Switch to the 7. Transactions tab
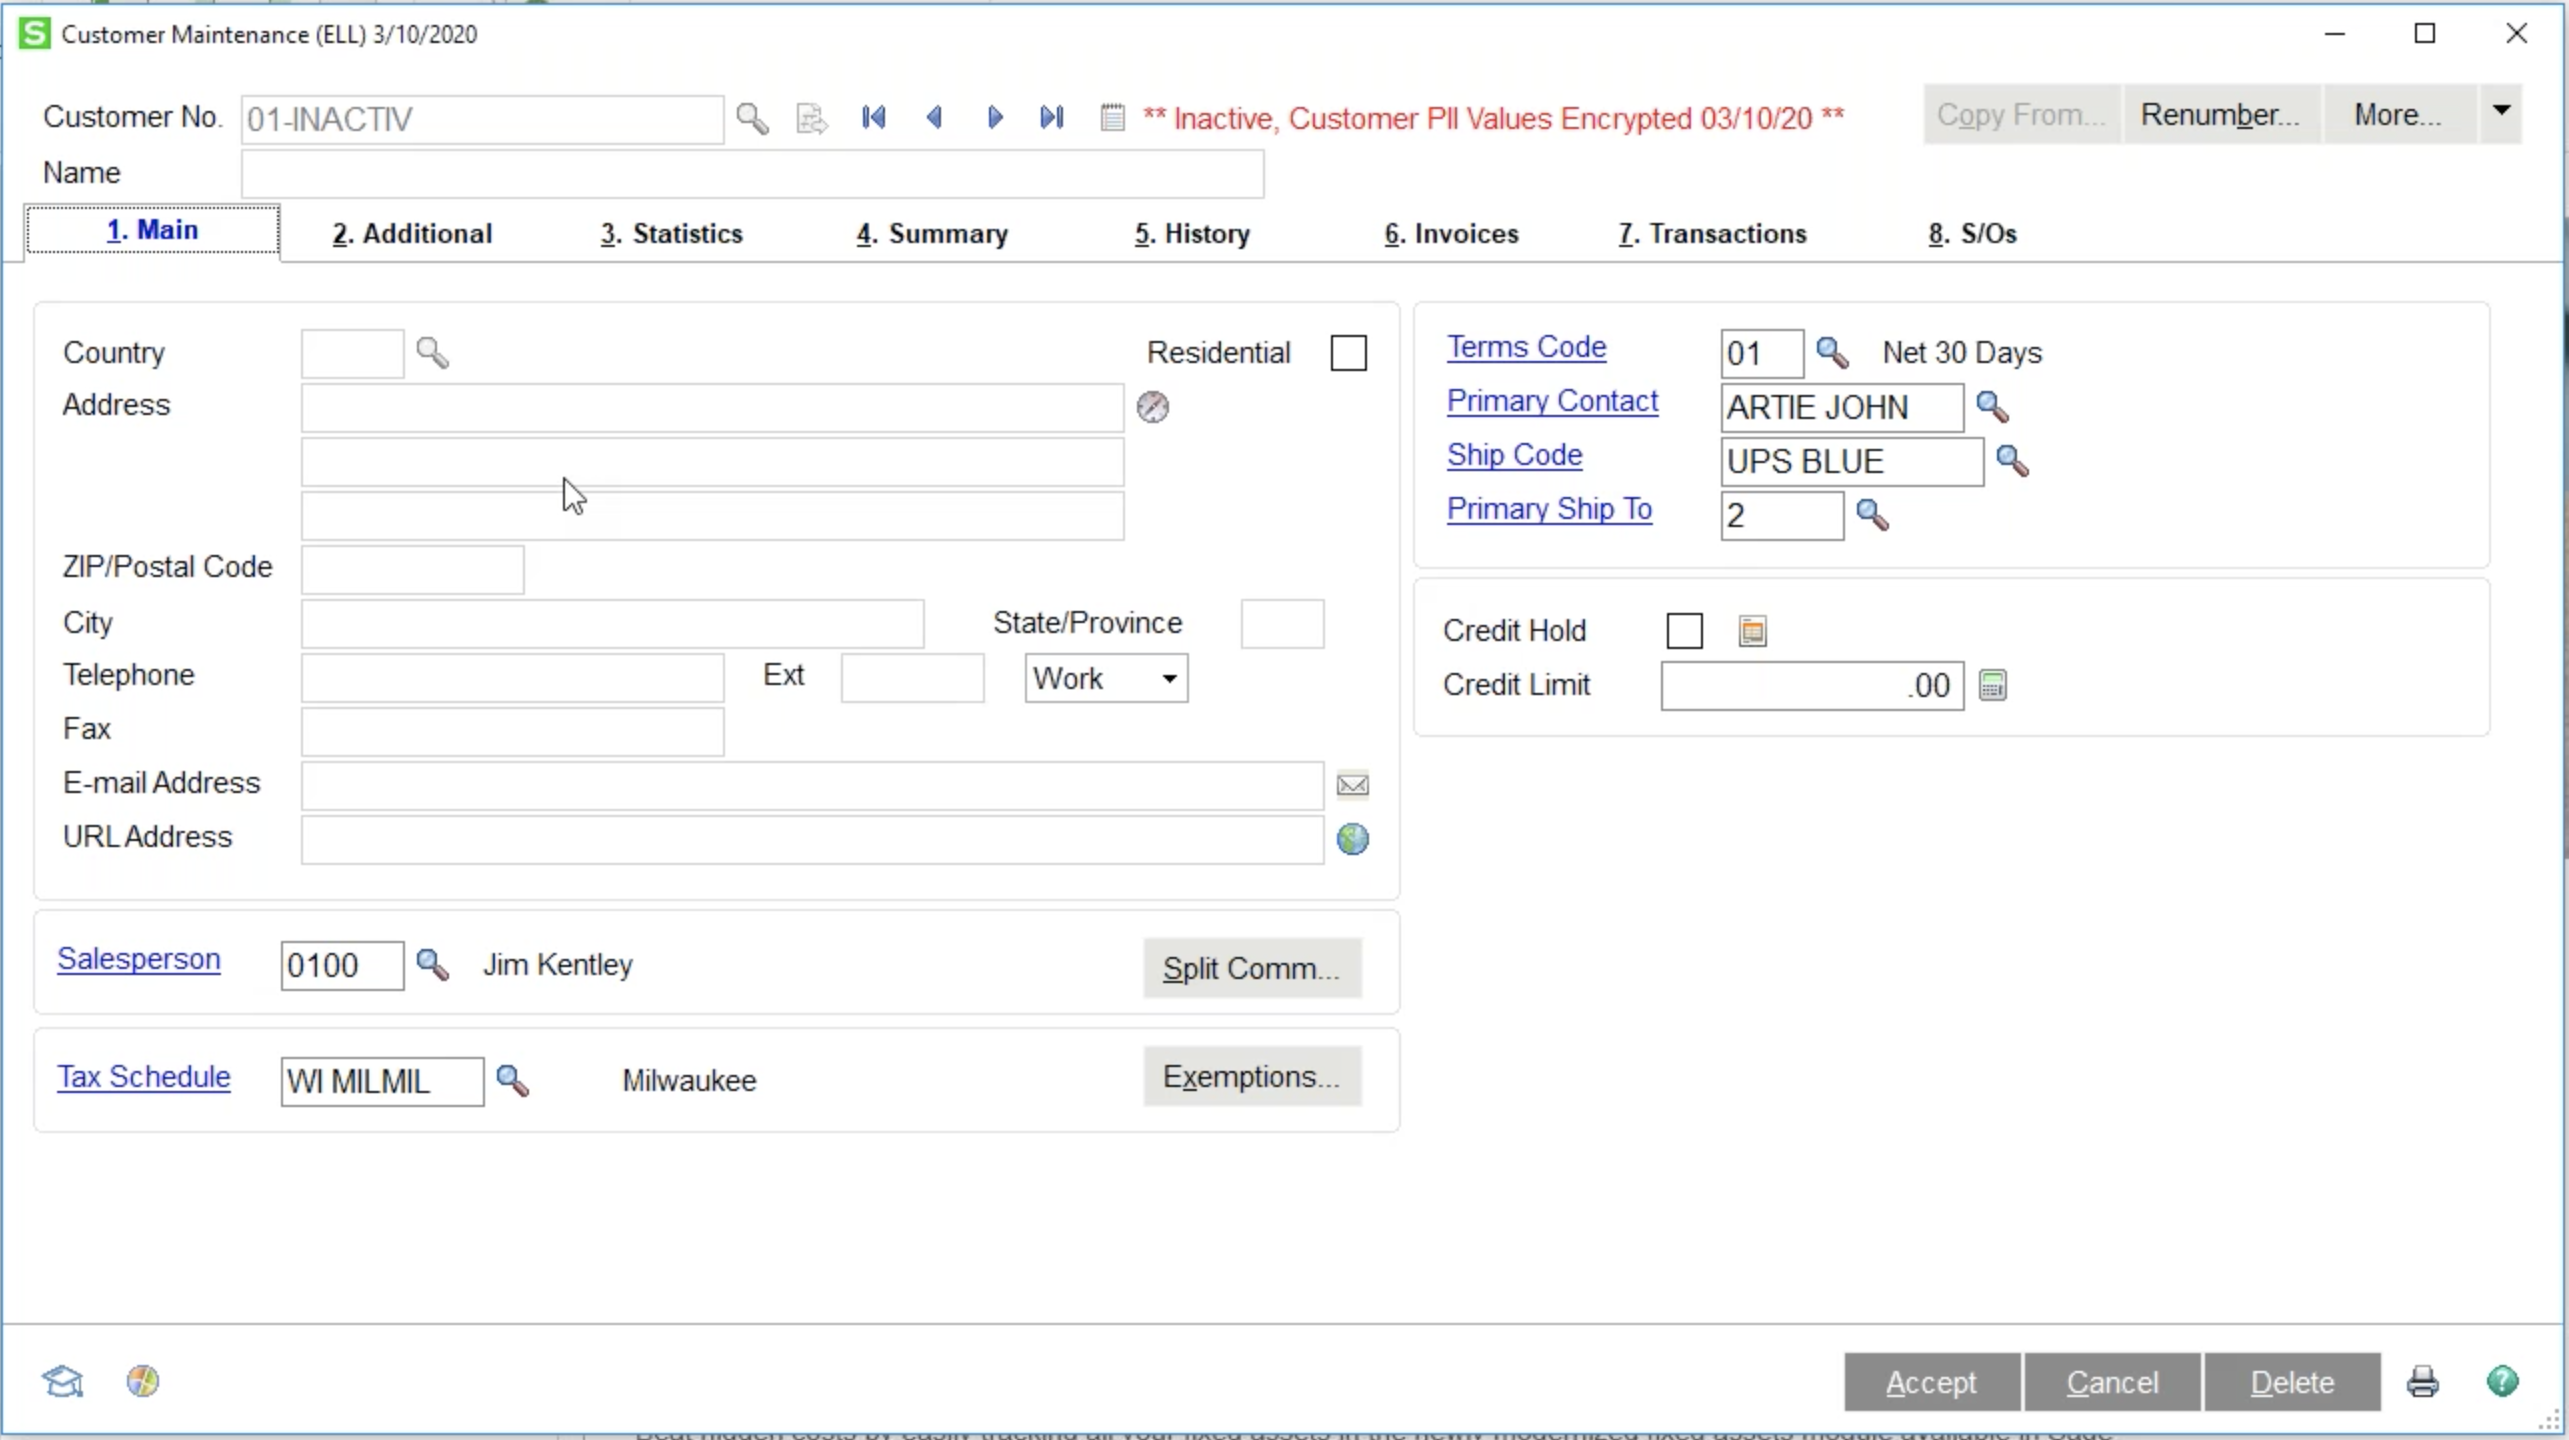Screen dimensions: 2569x1440 point(1712,234)
